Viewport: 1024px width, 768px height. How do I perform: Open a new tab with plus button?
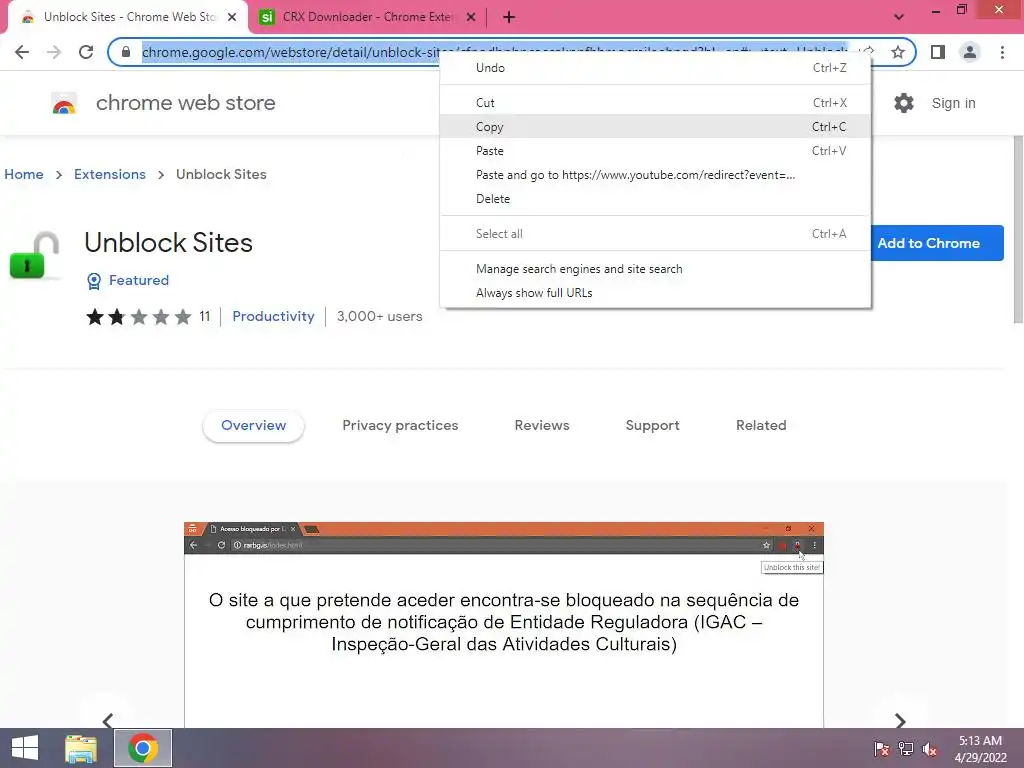pyautogui.click(x=509, y=17)
